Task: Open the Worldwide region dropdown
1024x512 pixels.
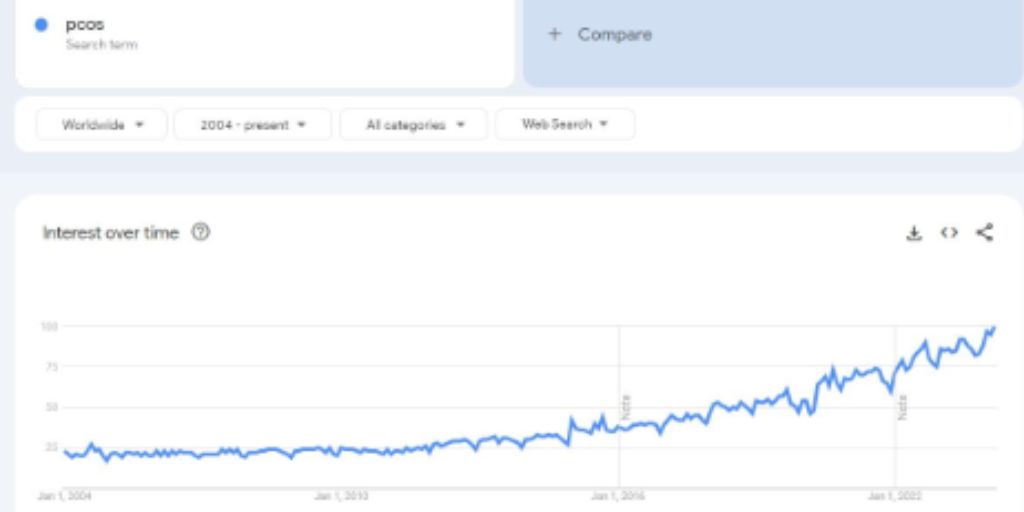Action: coord(102,125)
